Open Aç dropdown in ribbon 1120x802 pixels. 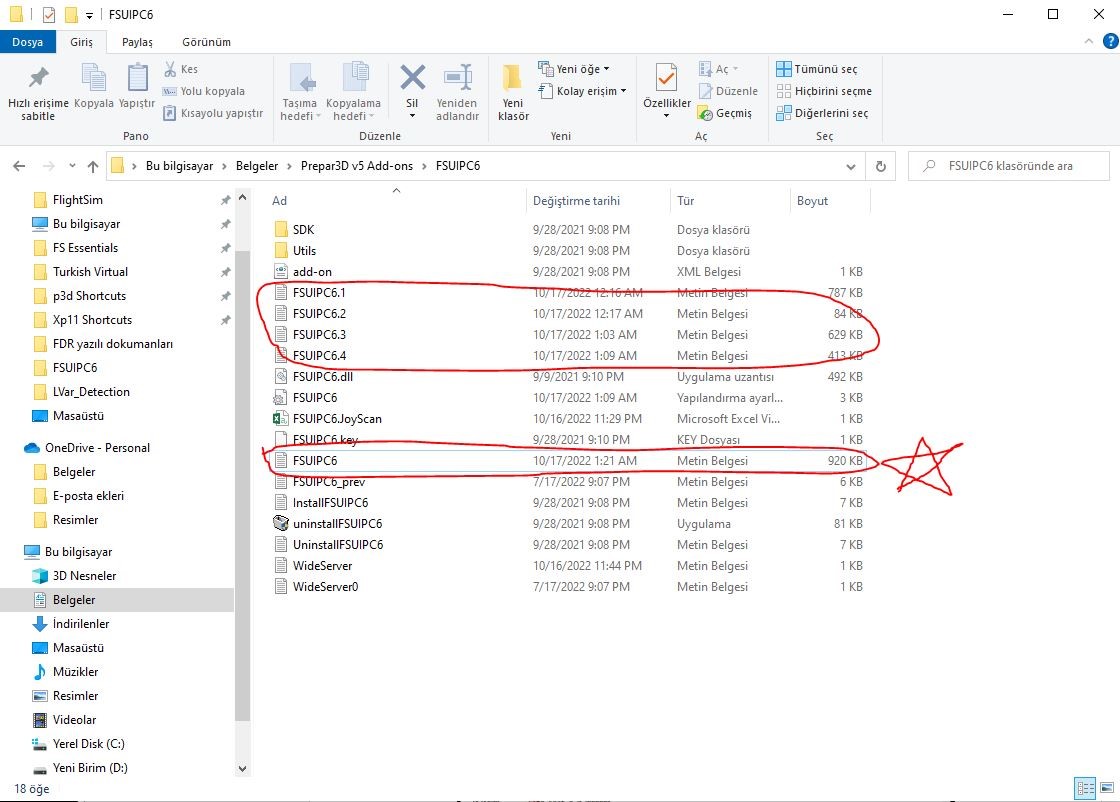[x=719, y=69]
